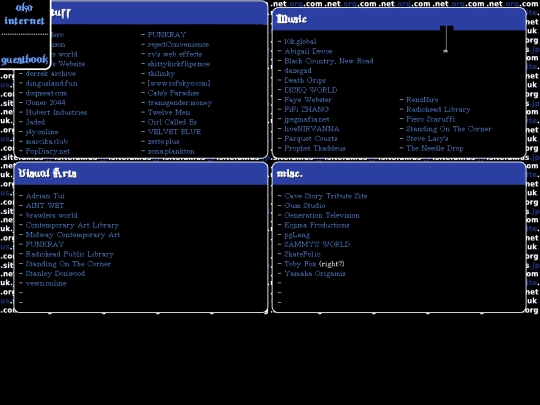Go to jpegmafia.net
Image resolution: width=540 pixels, height=405 pixels.
click(x=307, y=119)
